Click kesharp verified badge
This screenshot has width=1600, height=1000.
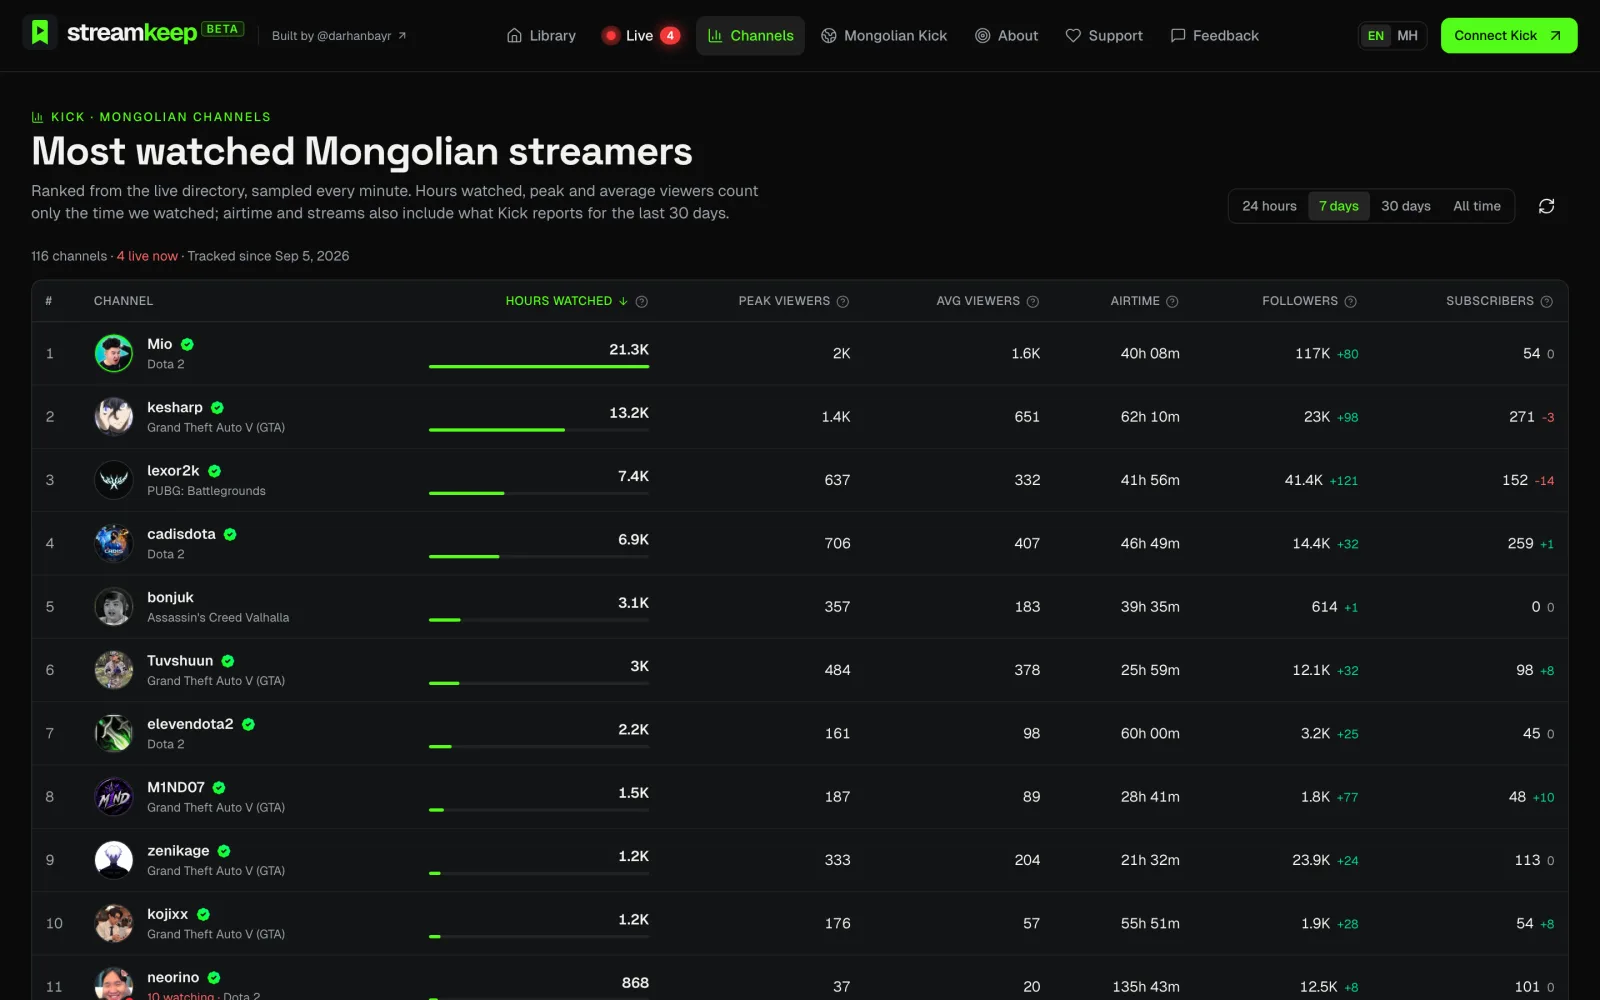[217, 407]
